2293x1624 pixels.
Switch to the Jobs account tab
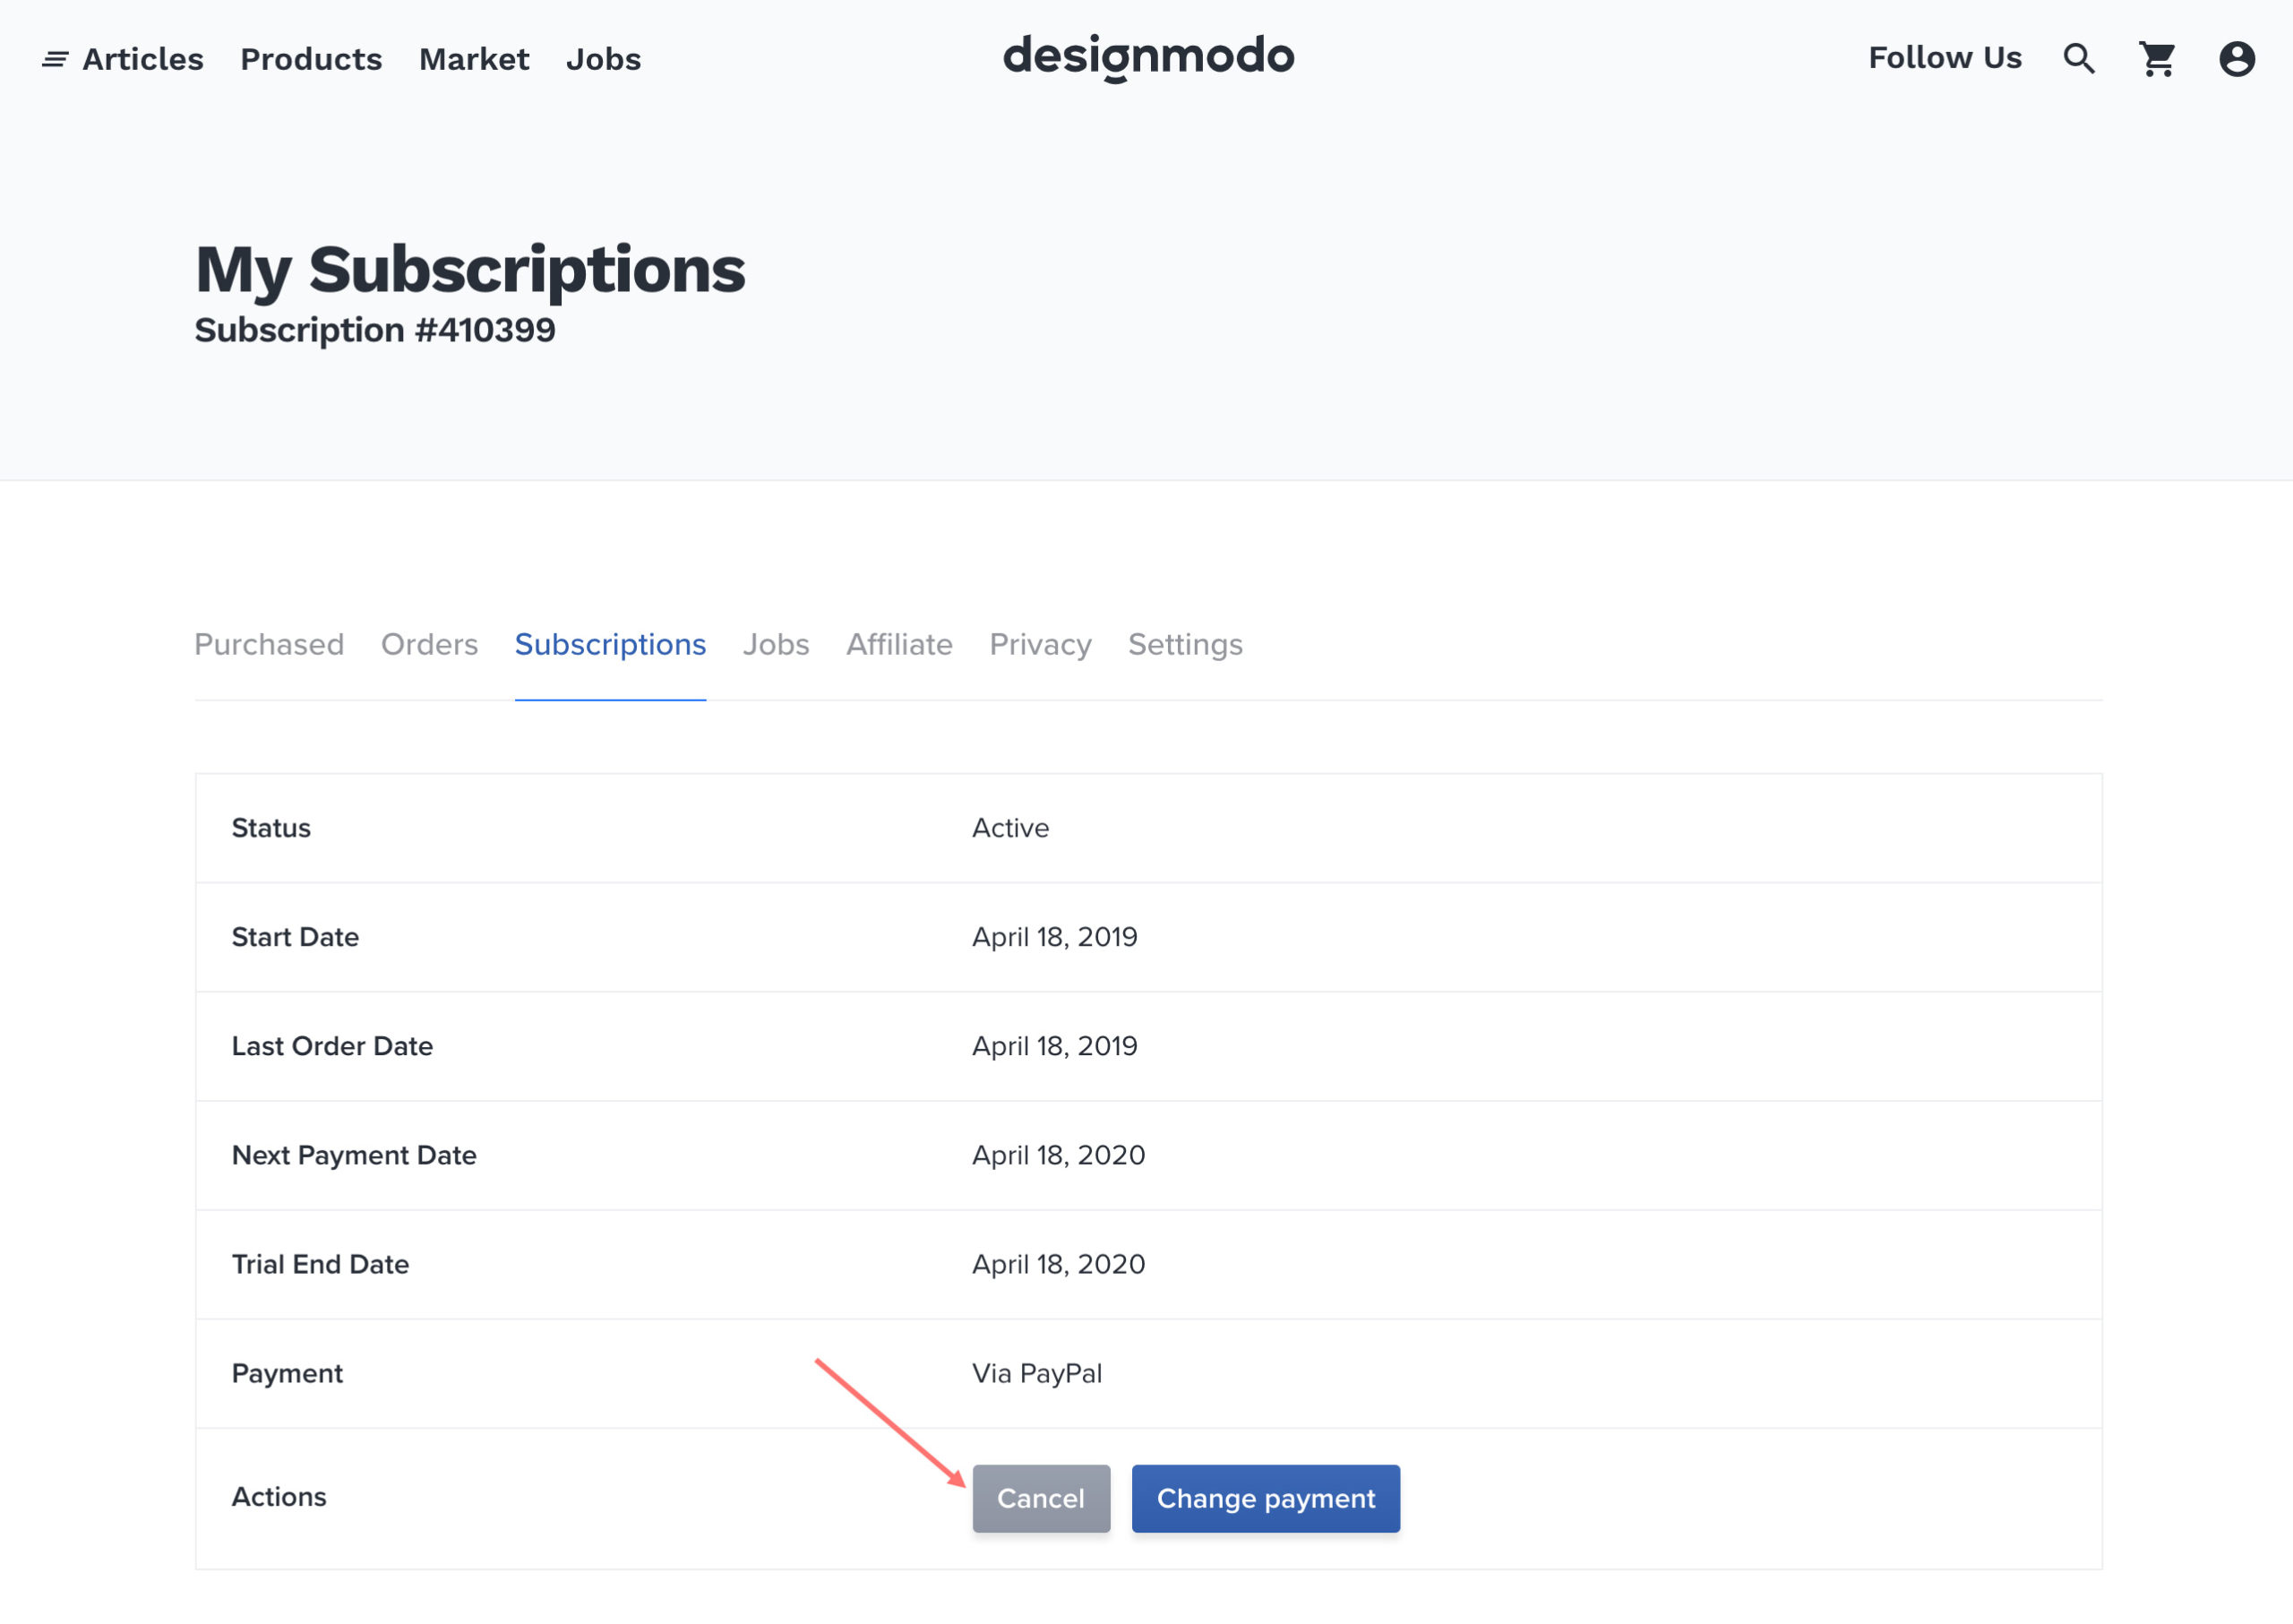775,644
